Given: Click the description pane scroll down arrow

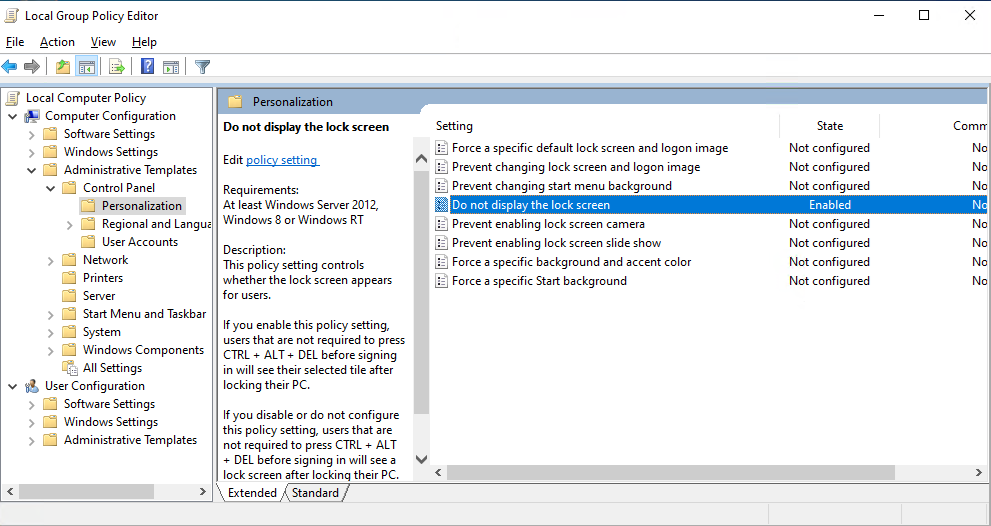Looking at the screenshot, I should [x=422, y=459].
